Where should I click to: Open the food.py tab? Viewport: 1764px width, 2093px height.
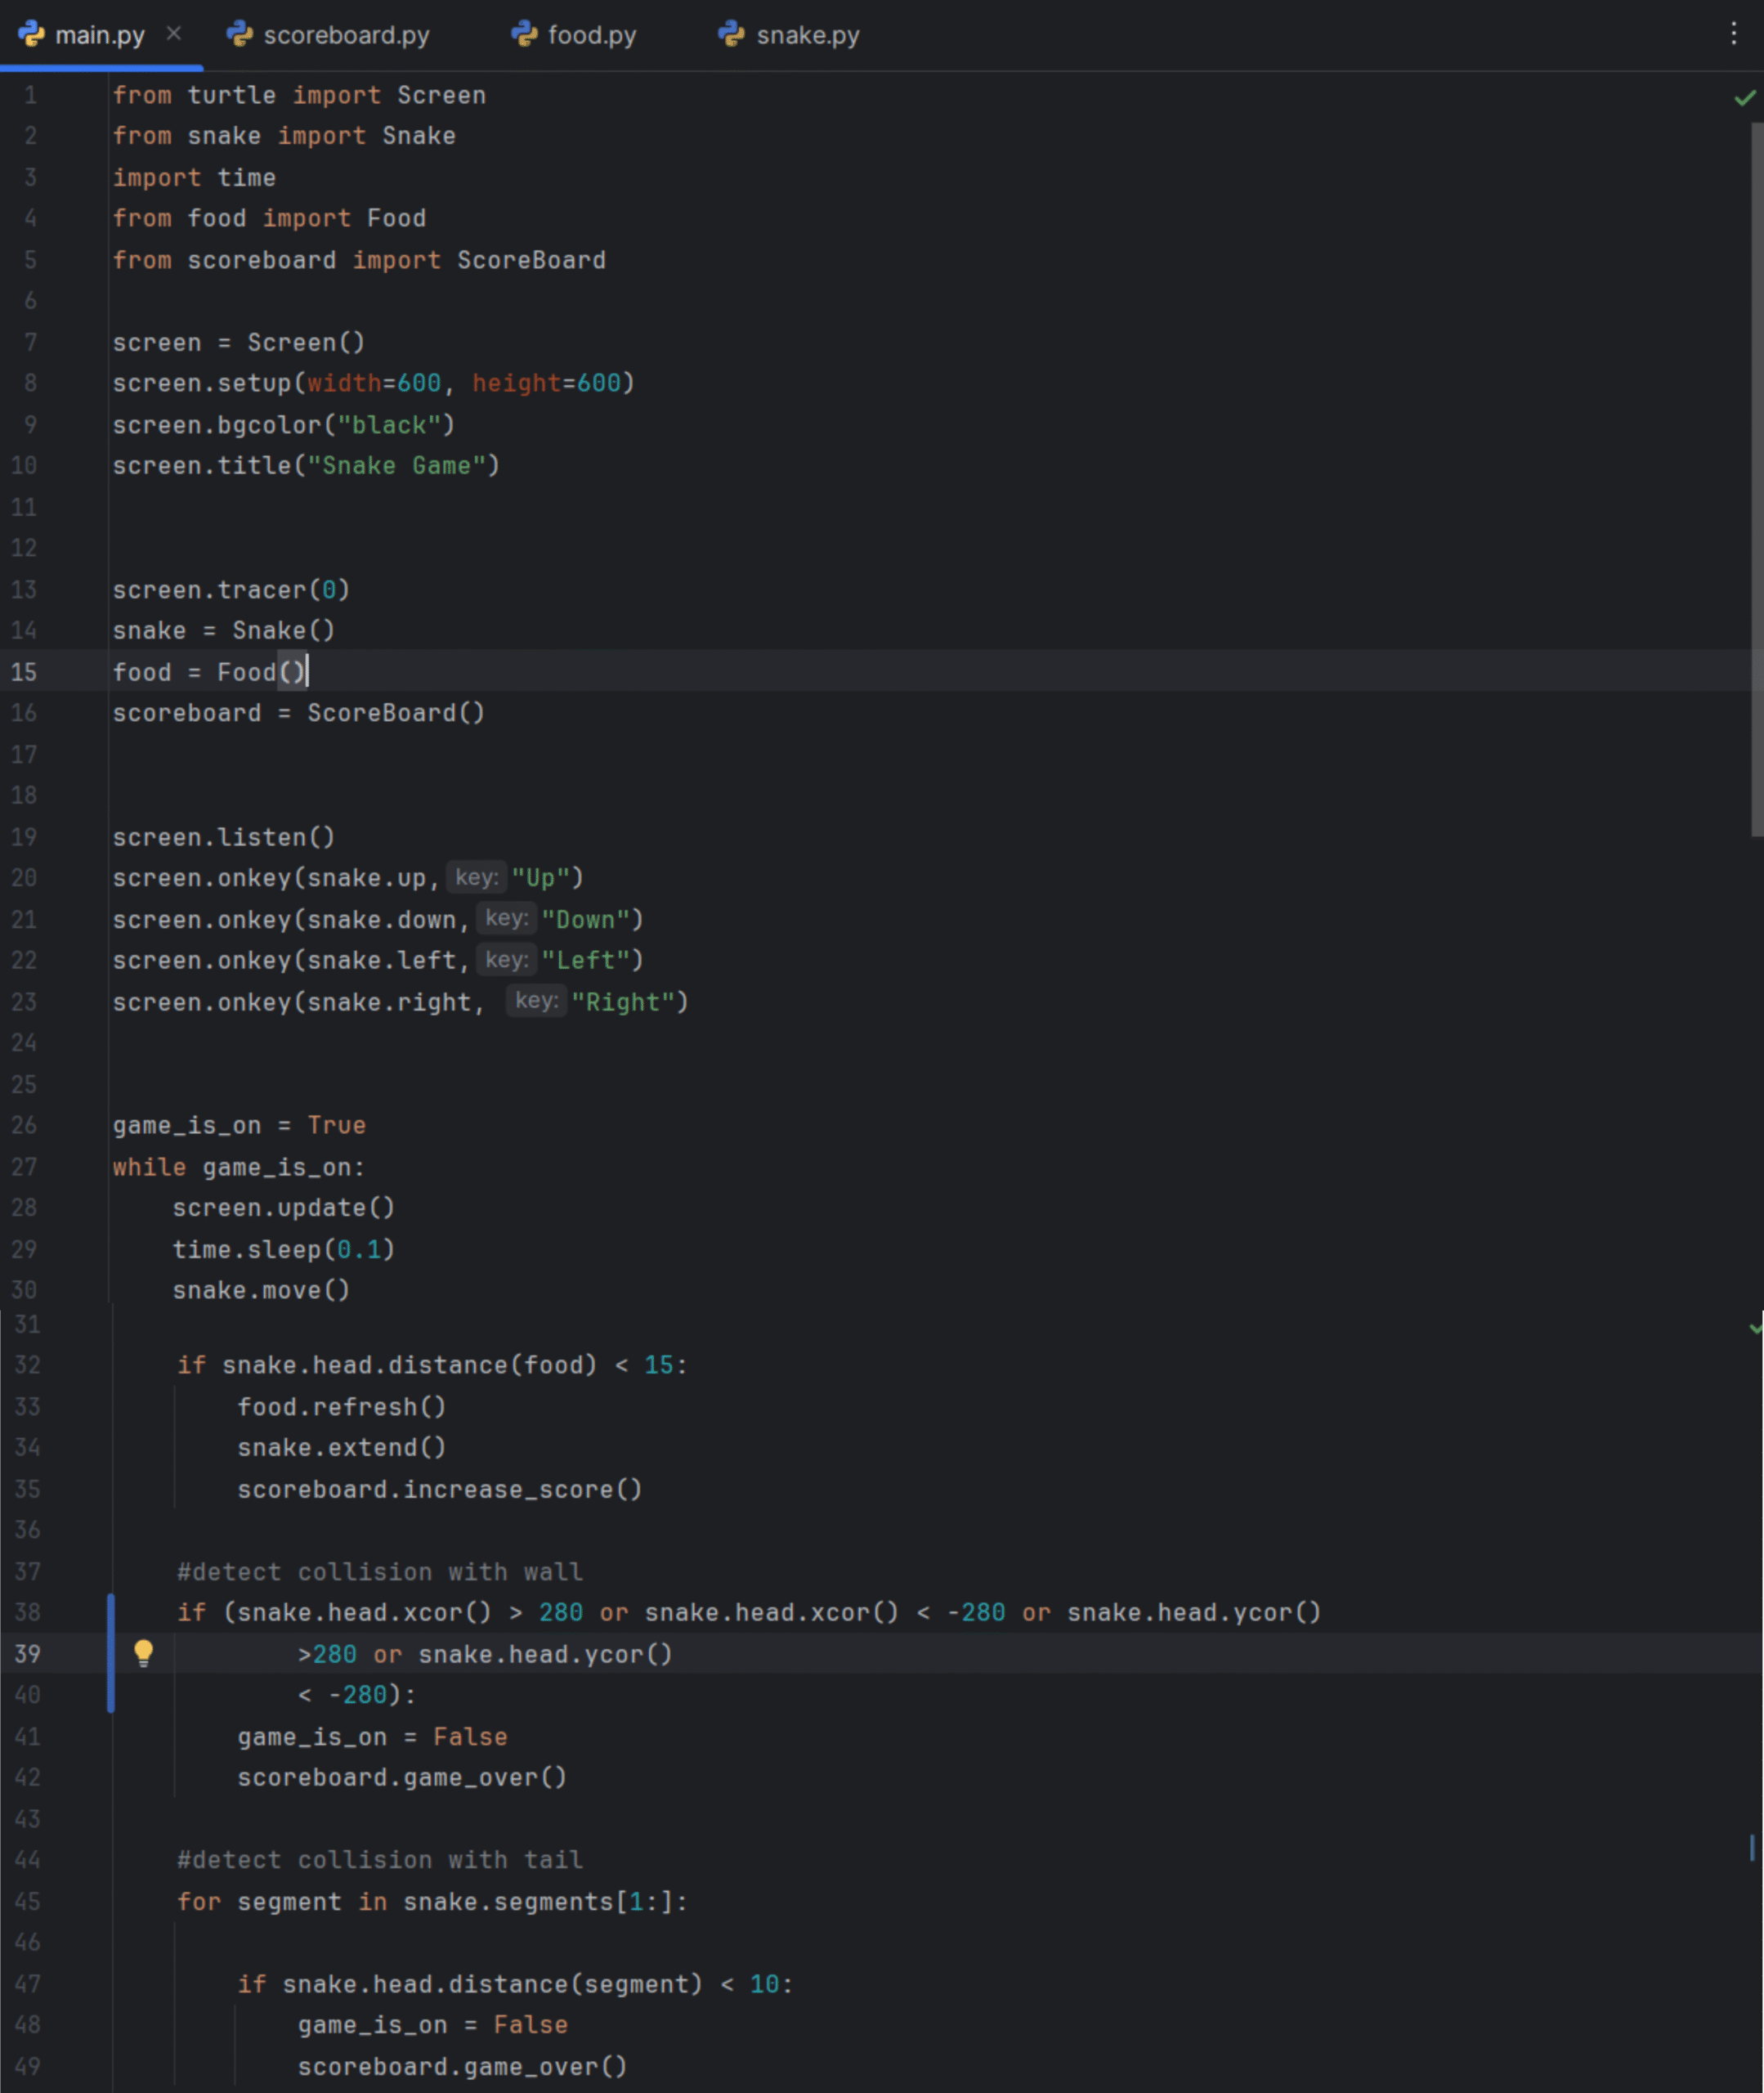[x=591, y=35]
